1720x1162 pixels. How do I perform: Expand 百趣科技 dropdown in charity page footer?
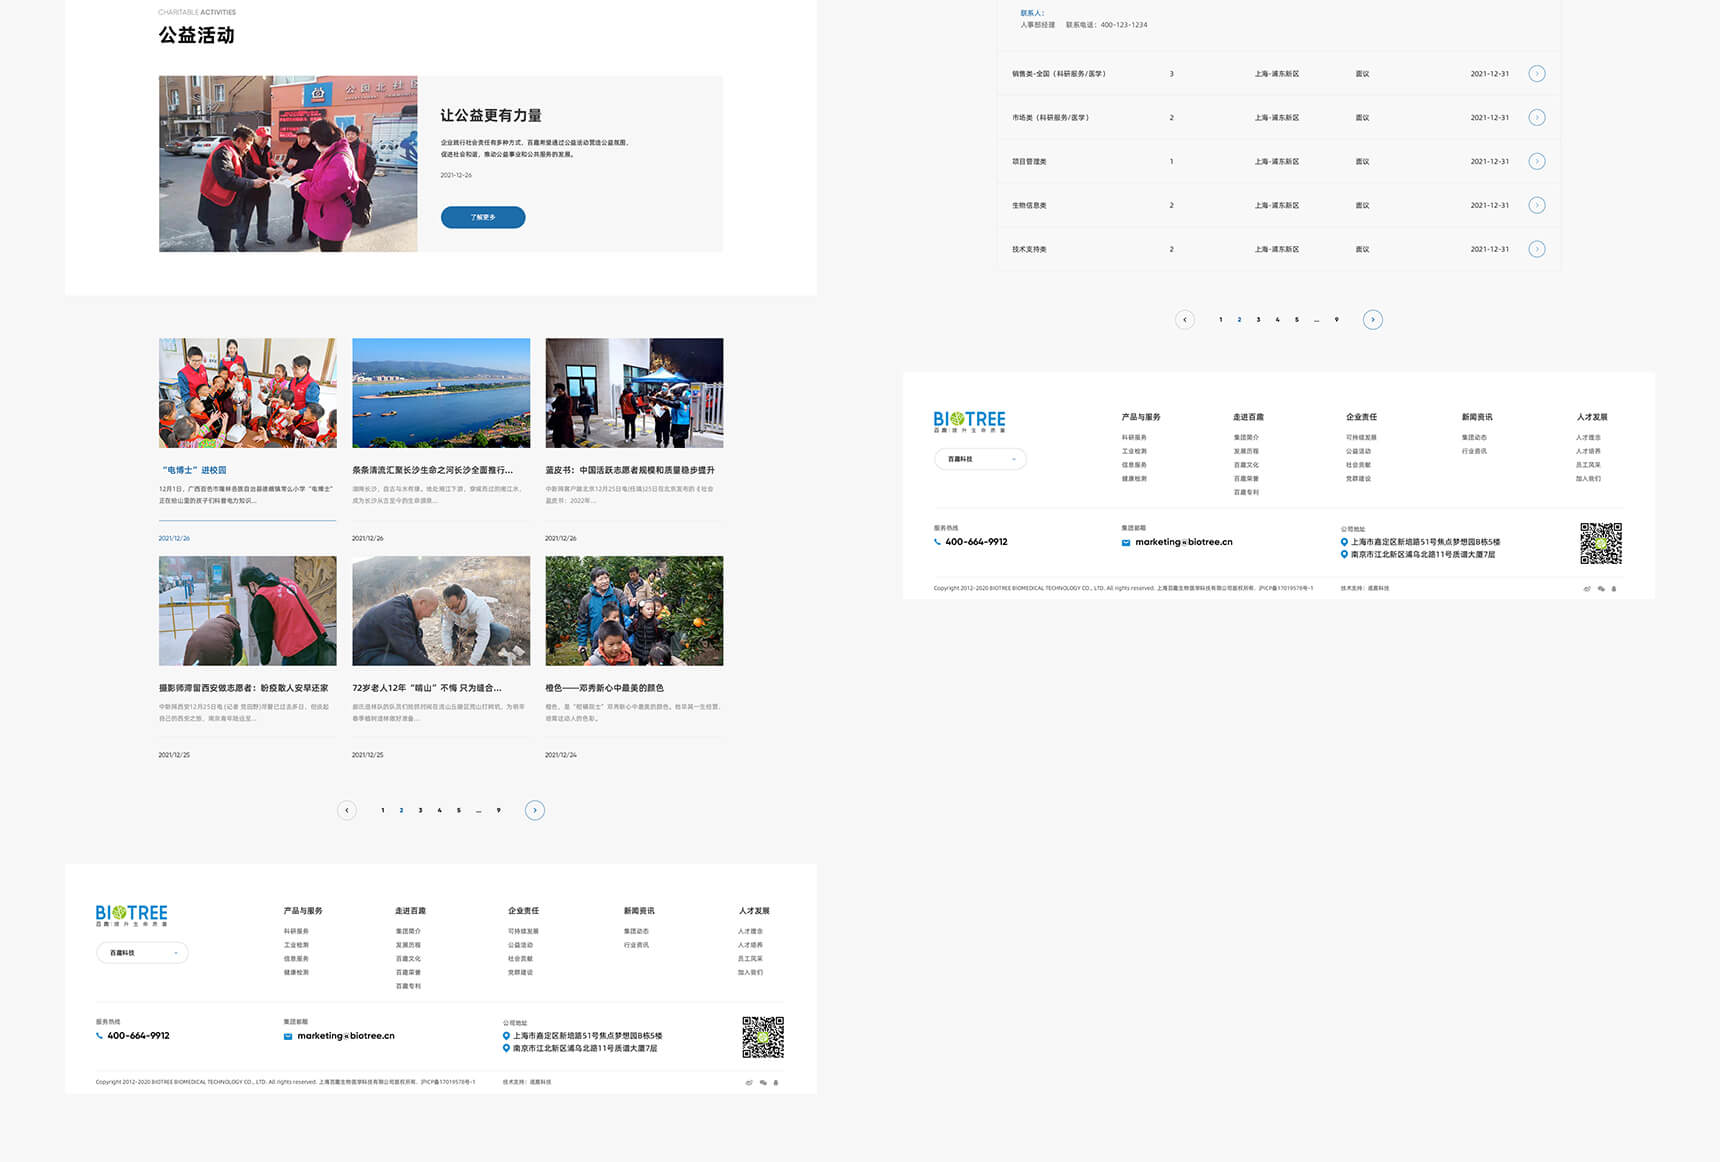coord(142,953)
